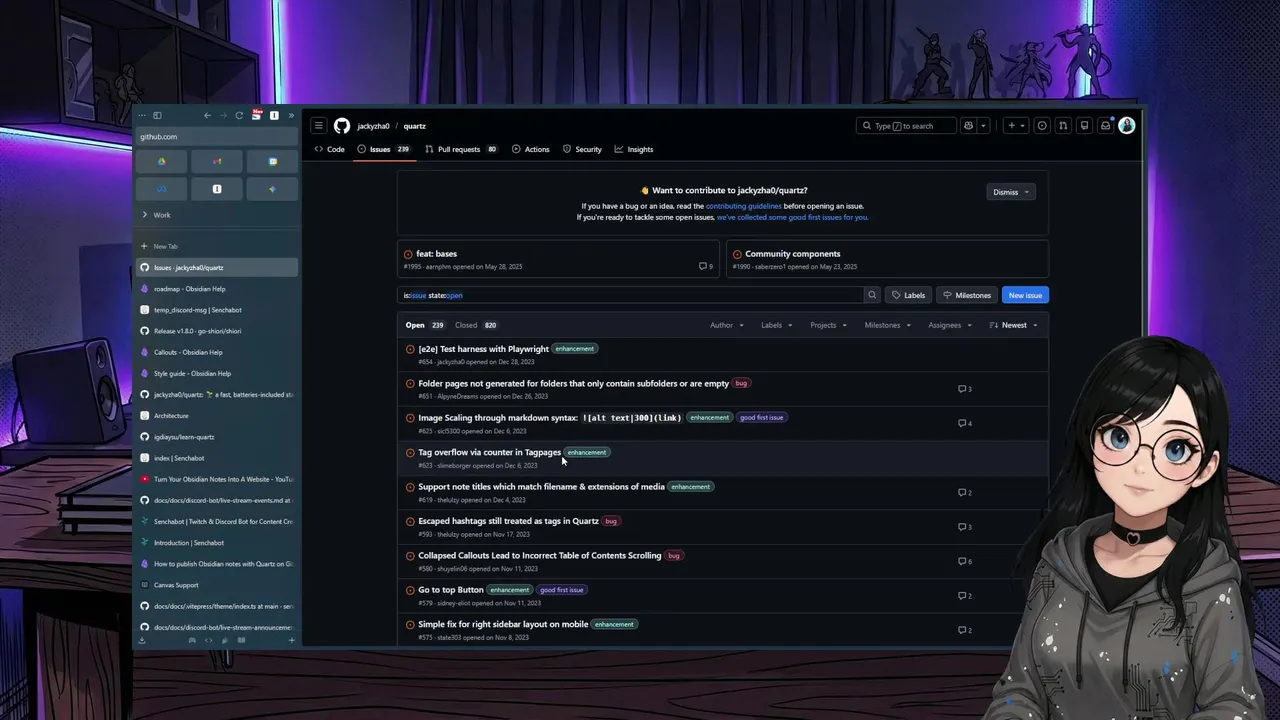Open Gemini sparkle pinned tile

(272, 188)
